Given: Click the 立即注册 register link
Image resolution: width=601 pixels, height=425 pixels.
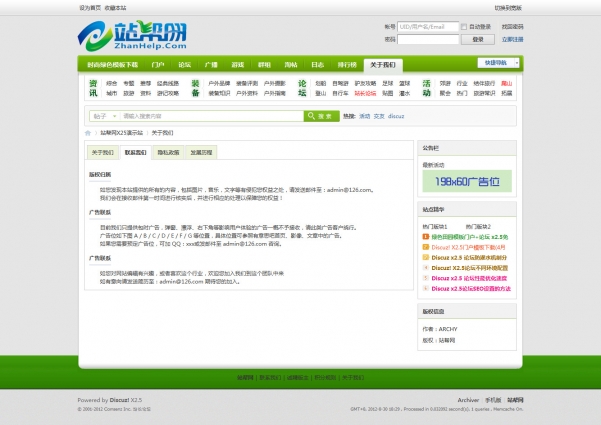Looking at the screenshot, I should click(512, 39).
